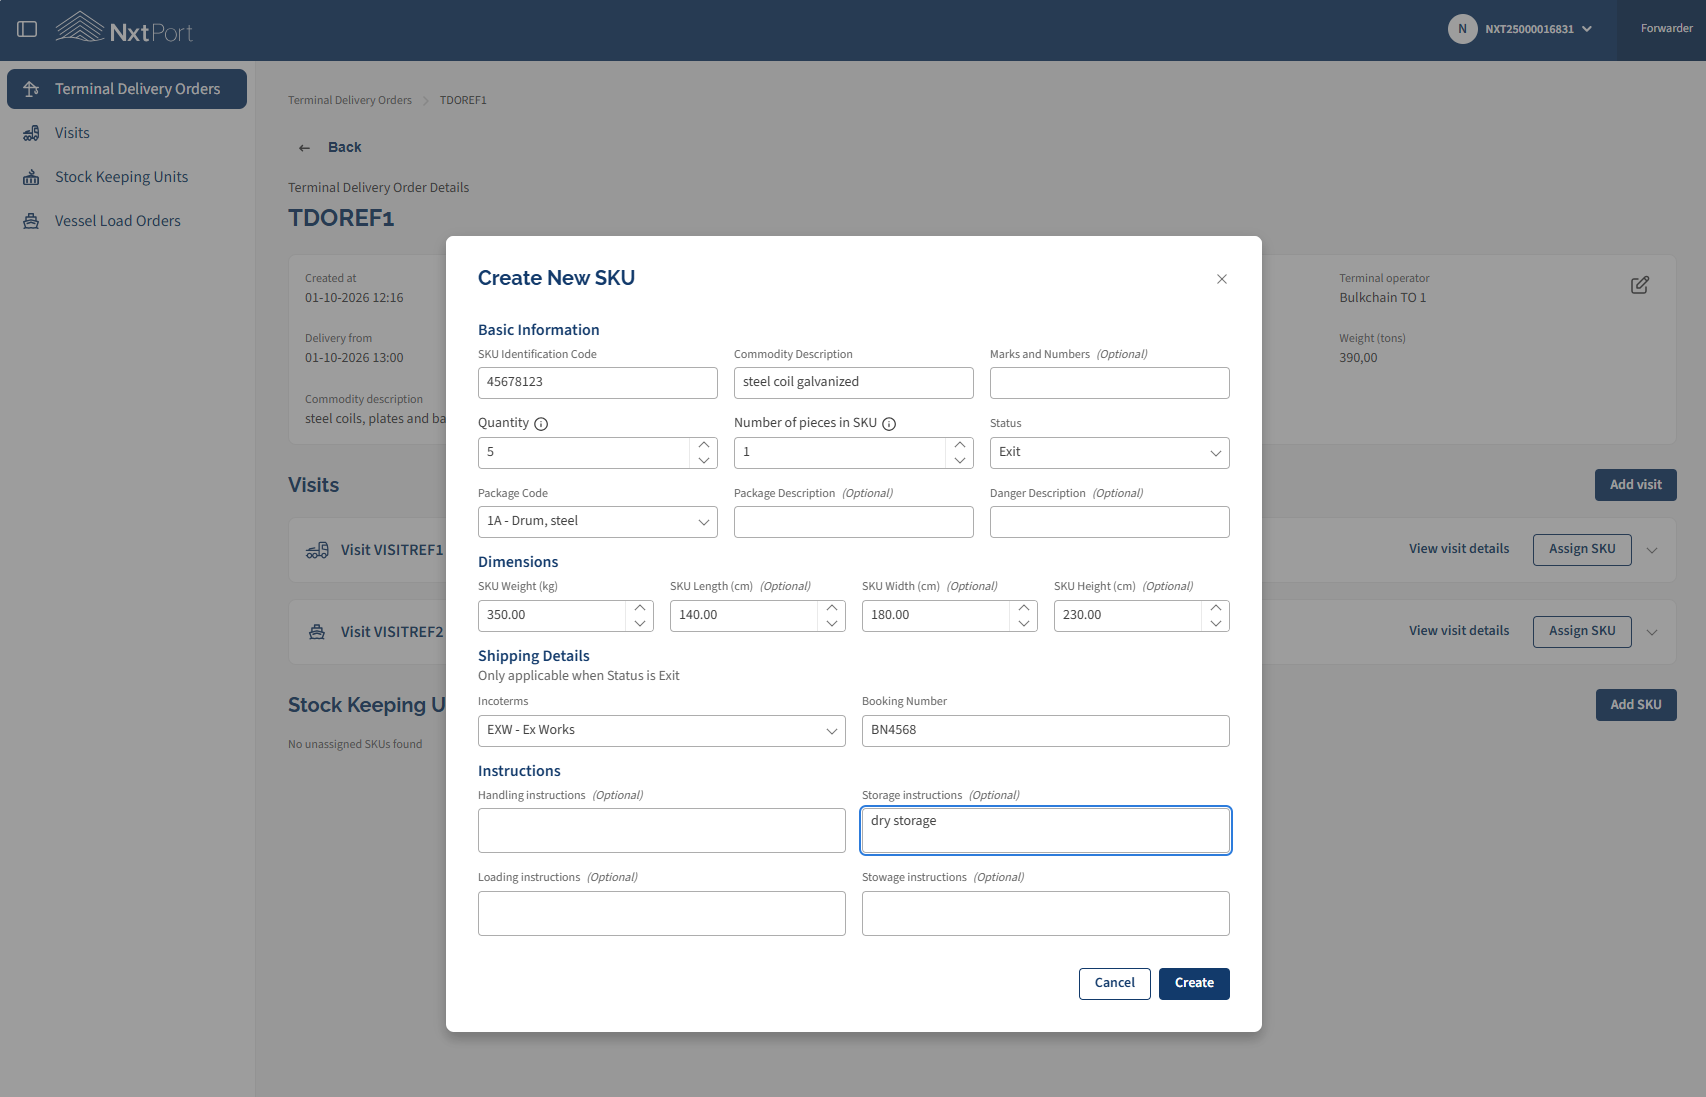Click the Create button

1194,984
